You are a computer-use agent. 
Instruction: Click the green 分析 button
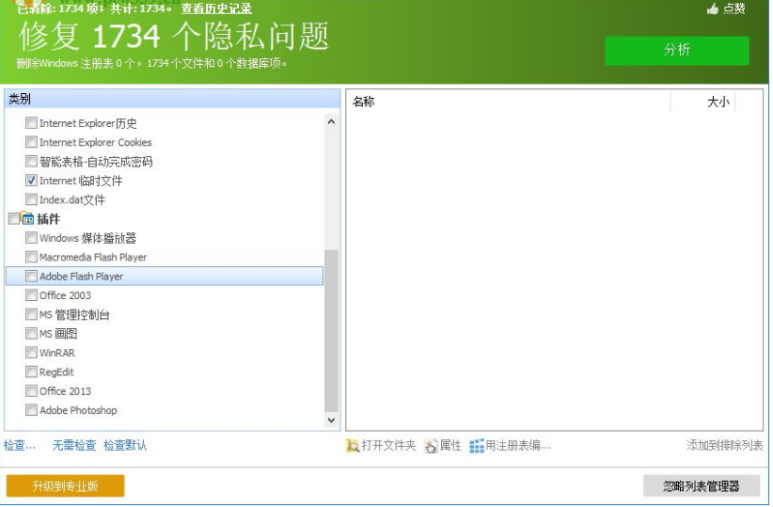point(677,50)
